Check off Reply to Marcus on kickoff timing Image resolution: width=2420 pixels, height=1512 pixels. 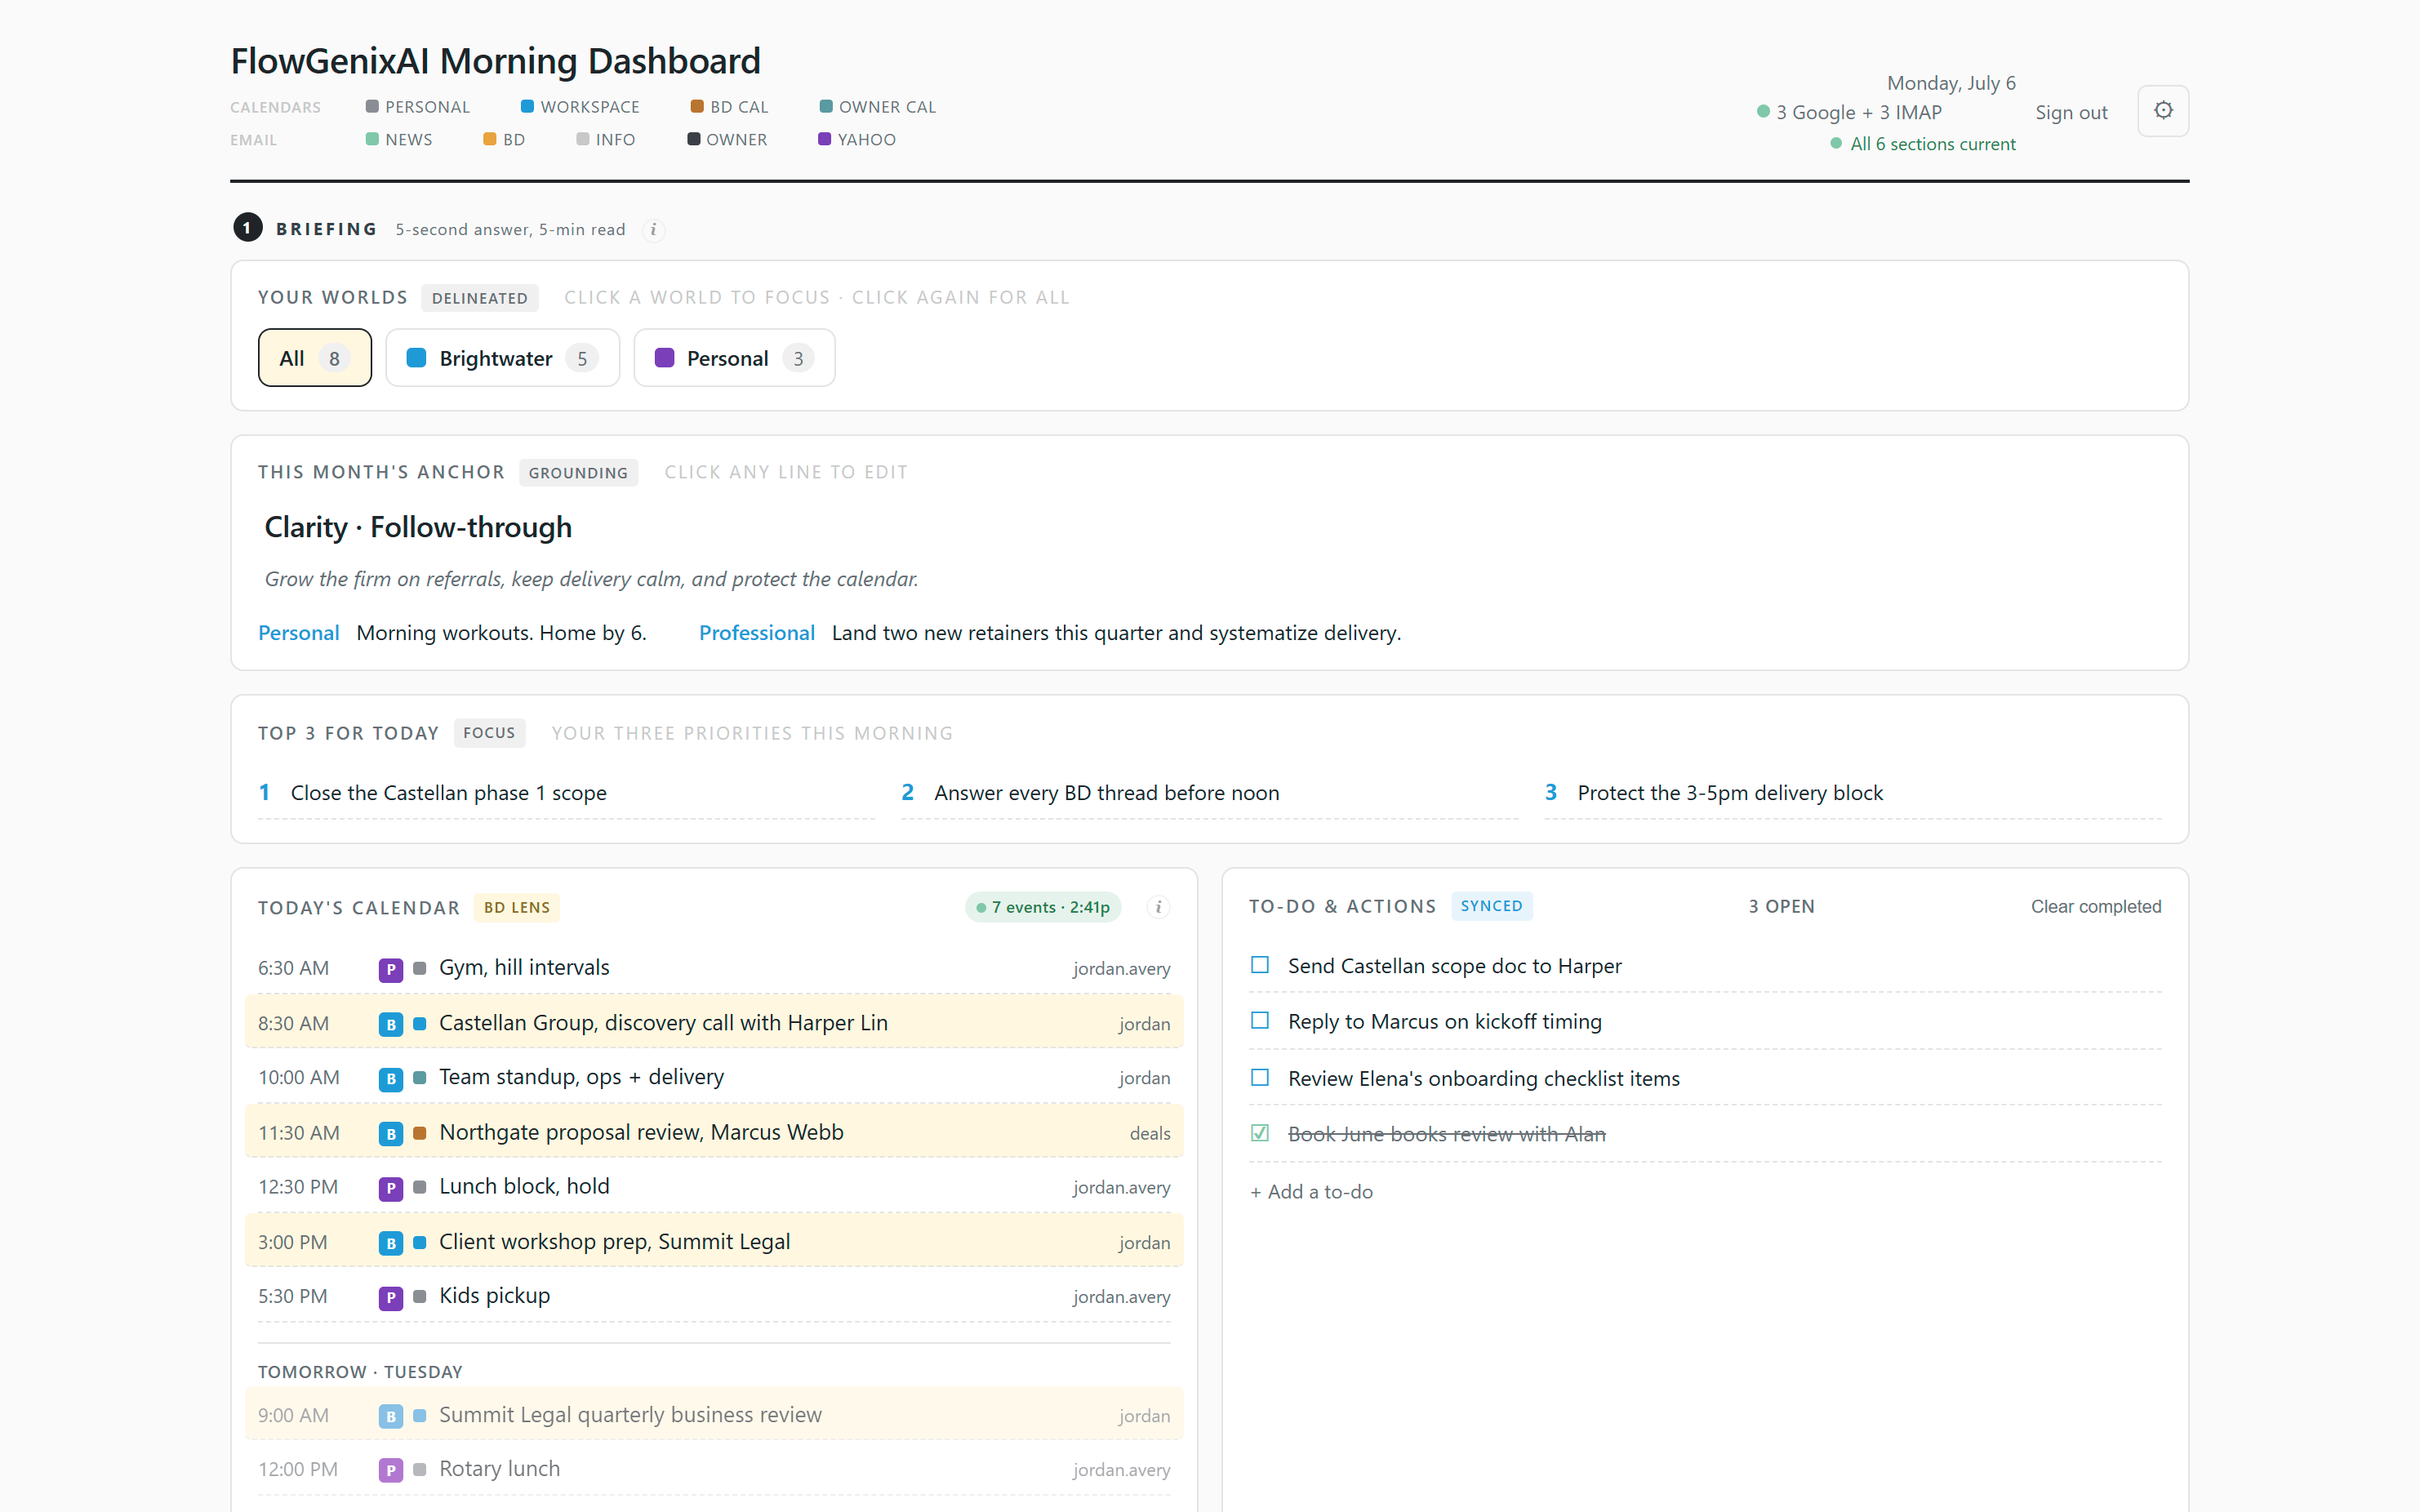coord(1260,1021)
